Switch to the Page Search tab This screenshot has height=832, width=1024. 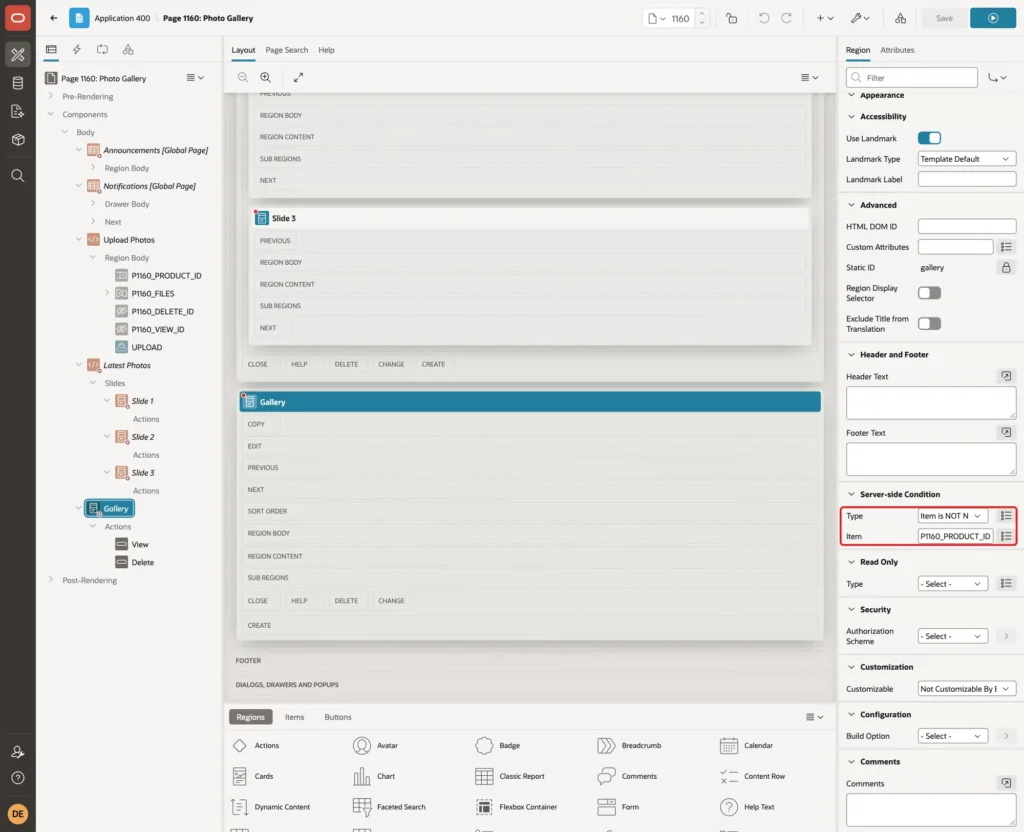click(286, 50)
